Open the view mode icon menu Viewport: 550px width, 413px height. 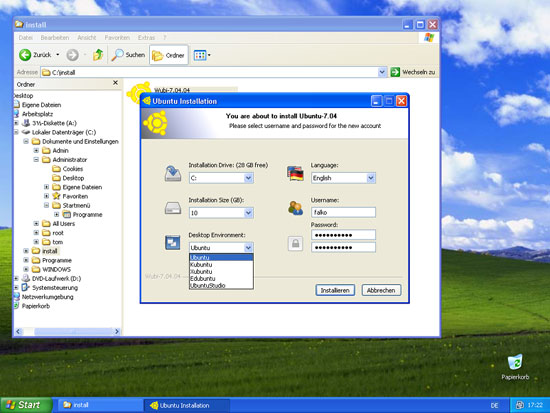pos(202,55)
